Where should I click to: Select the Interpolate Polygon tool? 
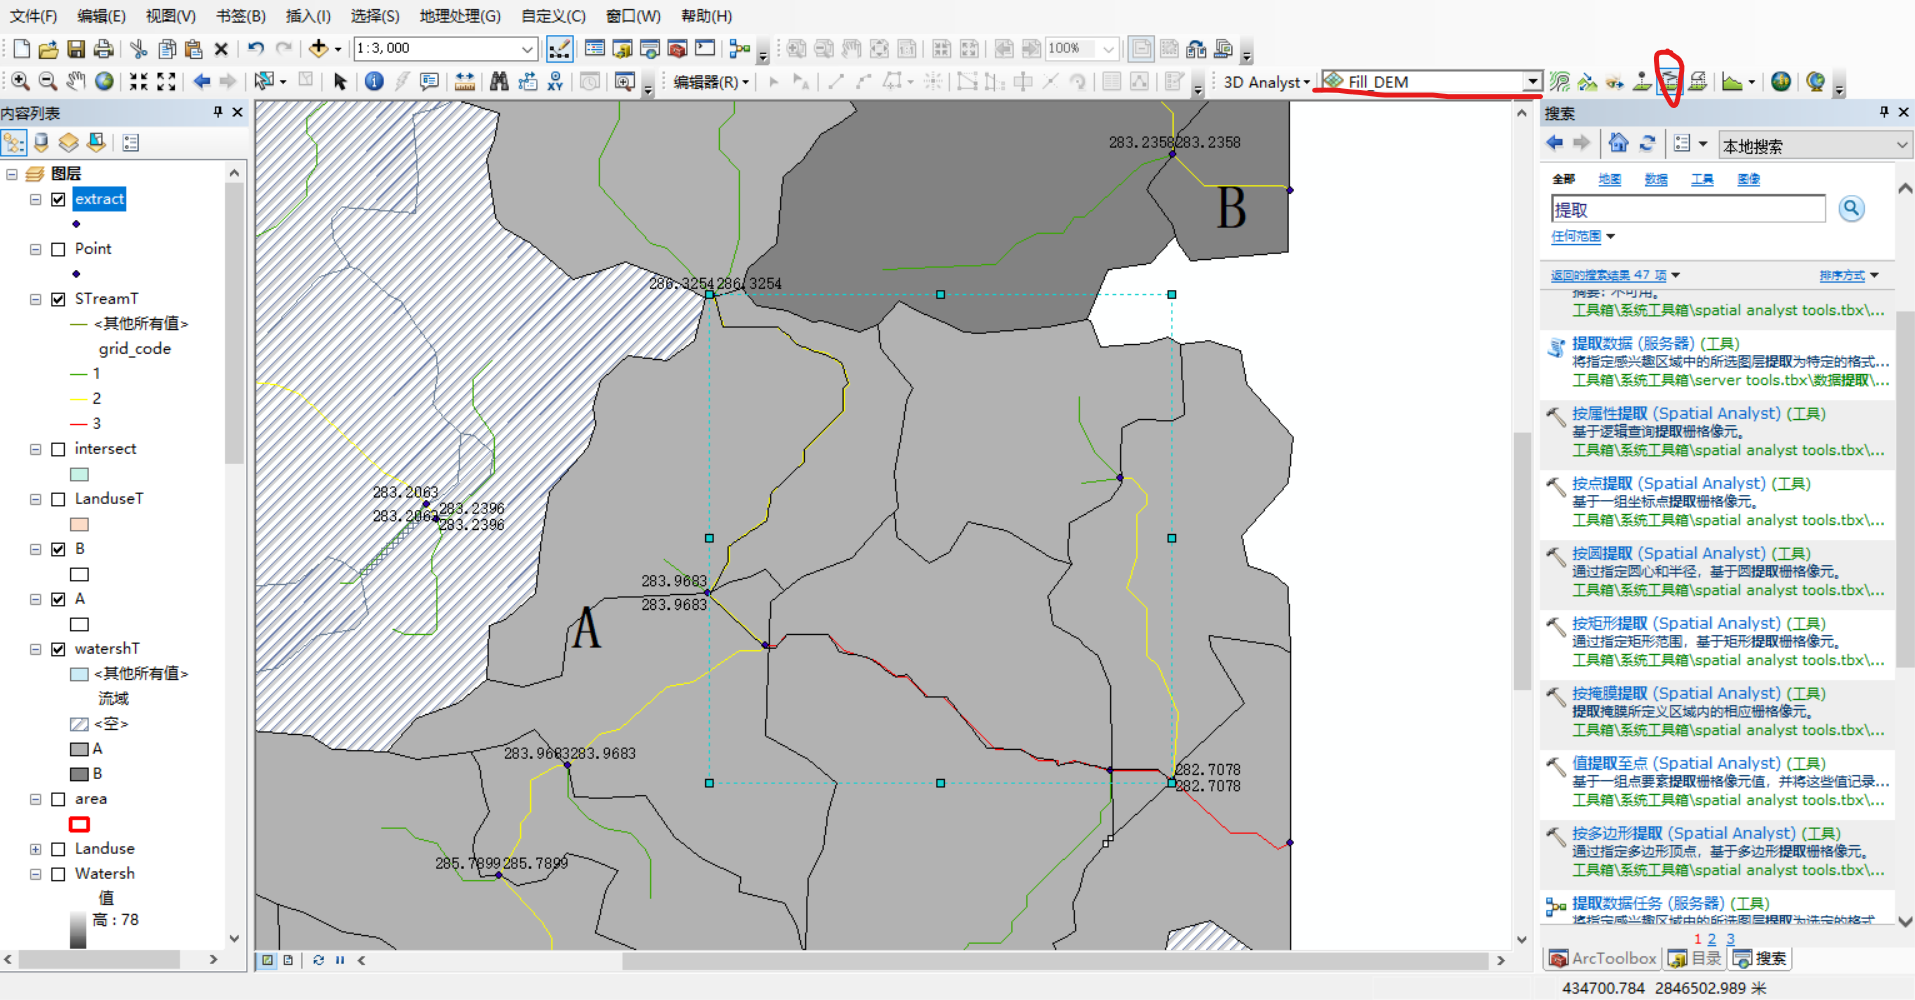tap(1697, 81)
